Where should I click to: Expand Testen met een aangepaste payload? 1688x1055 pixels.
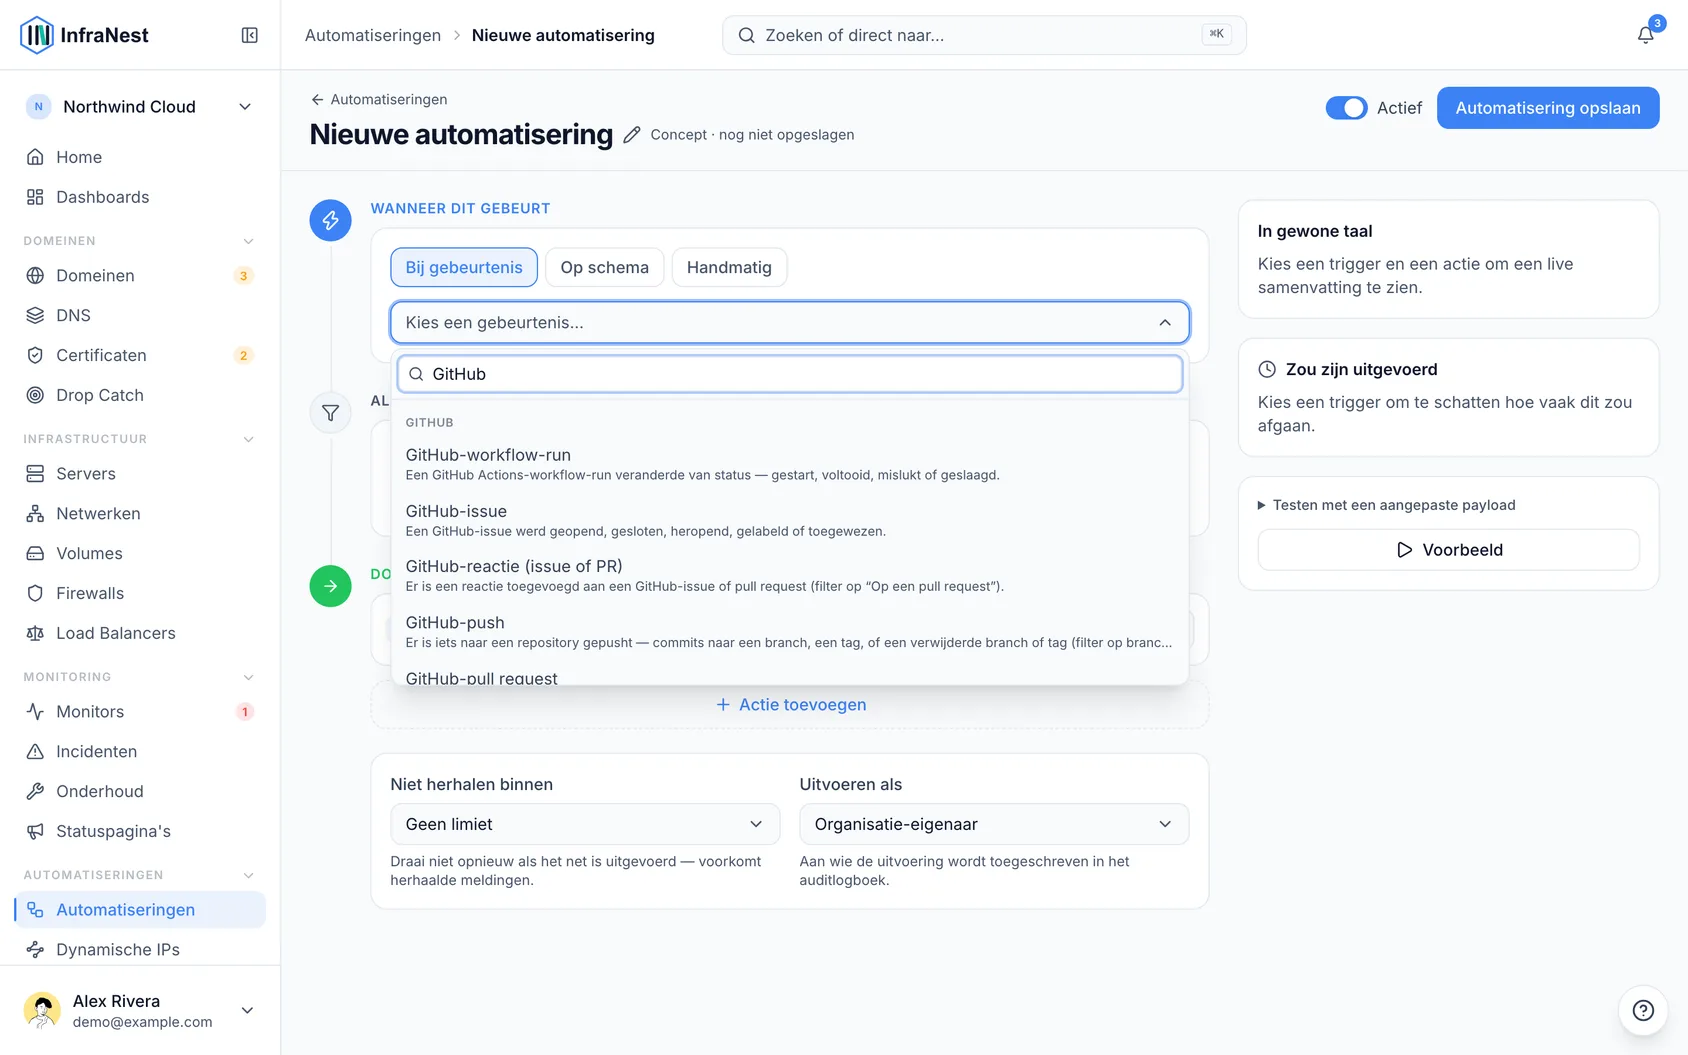coord(1386,505)
